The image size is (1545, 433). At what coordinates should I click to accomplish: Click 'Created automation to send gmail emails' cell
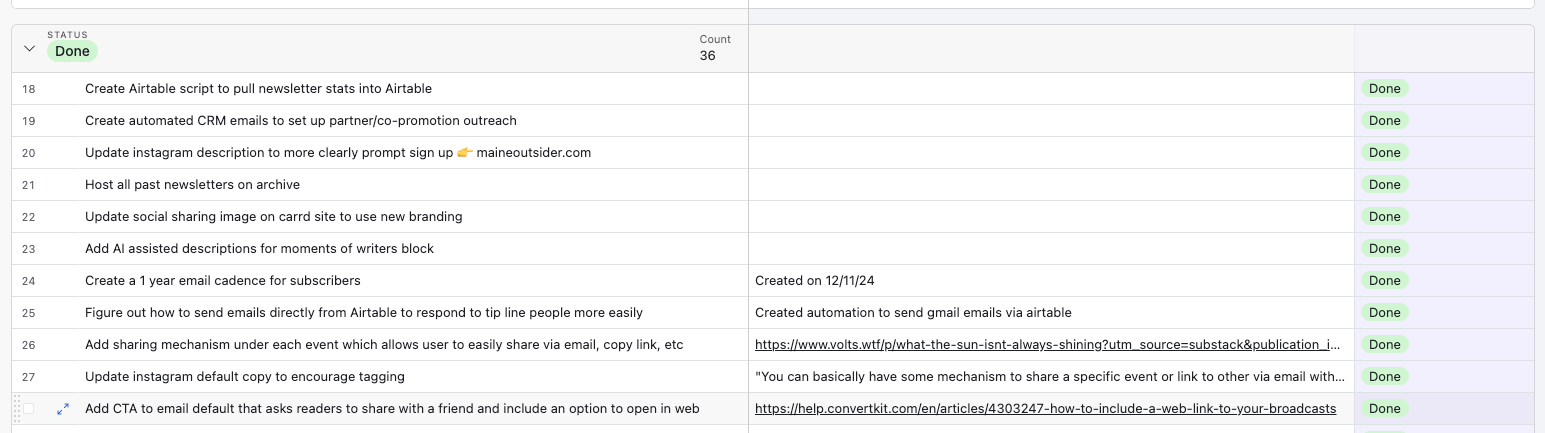click(1051, 313)
